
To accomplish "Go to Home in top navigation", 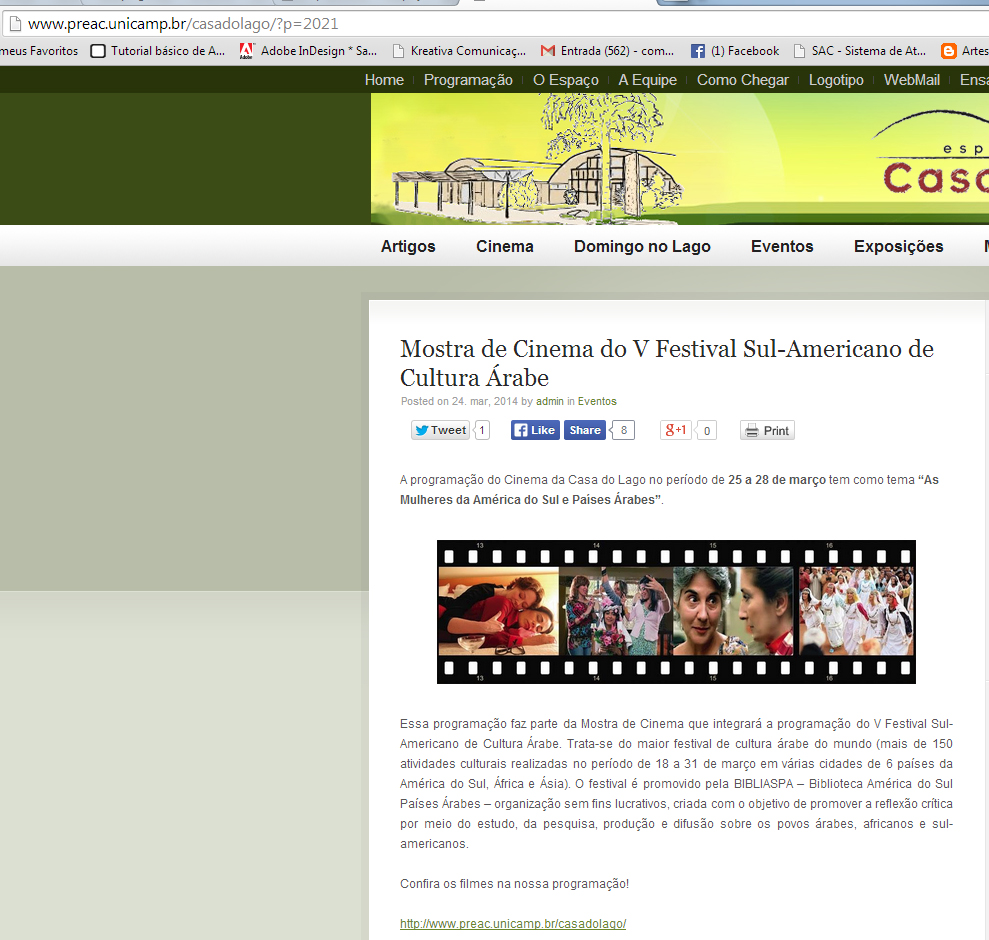I will [384, 80].
